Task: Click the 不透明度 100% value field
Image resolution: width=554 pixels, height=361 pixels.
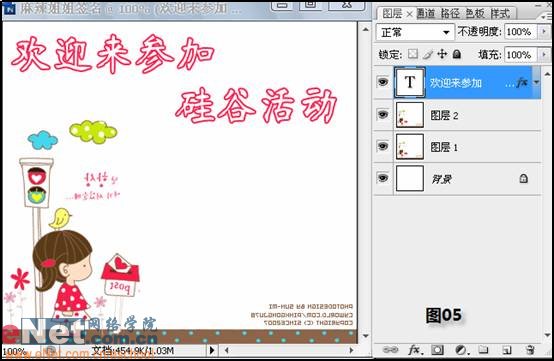Action: click(521, 32)
